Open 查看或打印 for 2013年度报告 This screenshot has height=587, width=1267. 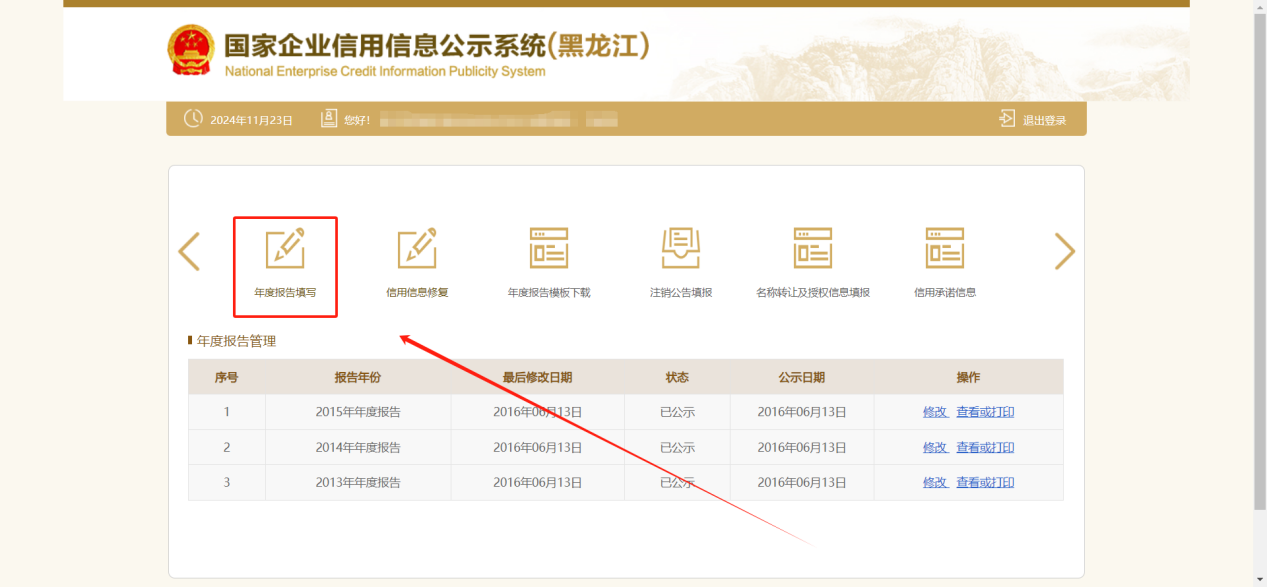[x=985, y=482]
